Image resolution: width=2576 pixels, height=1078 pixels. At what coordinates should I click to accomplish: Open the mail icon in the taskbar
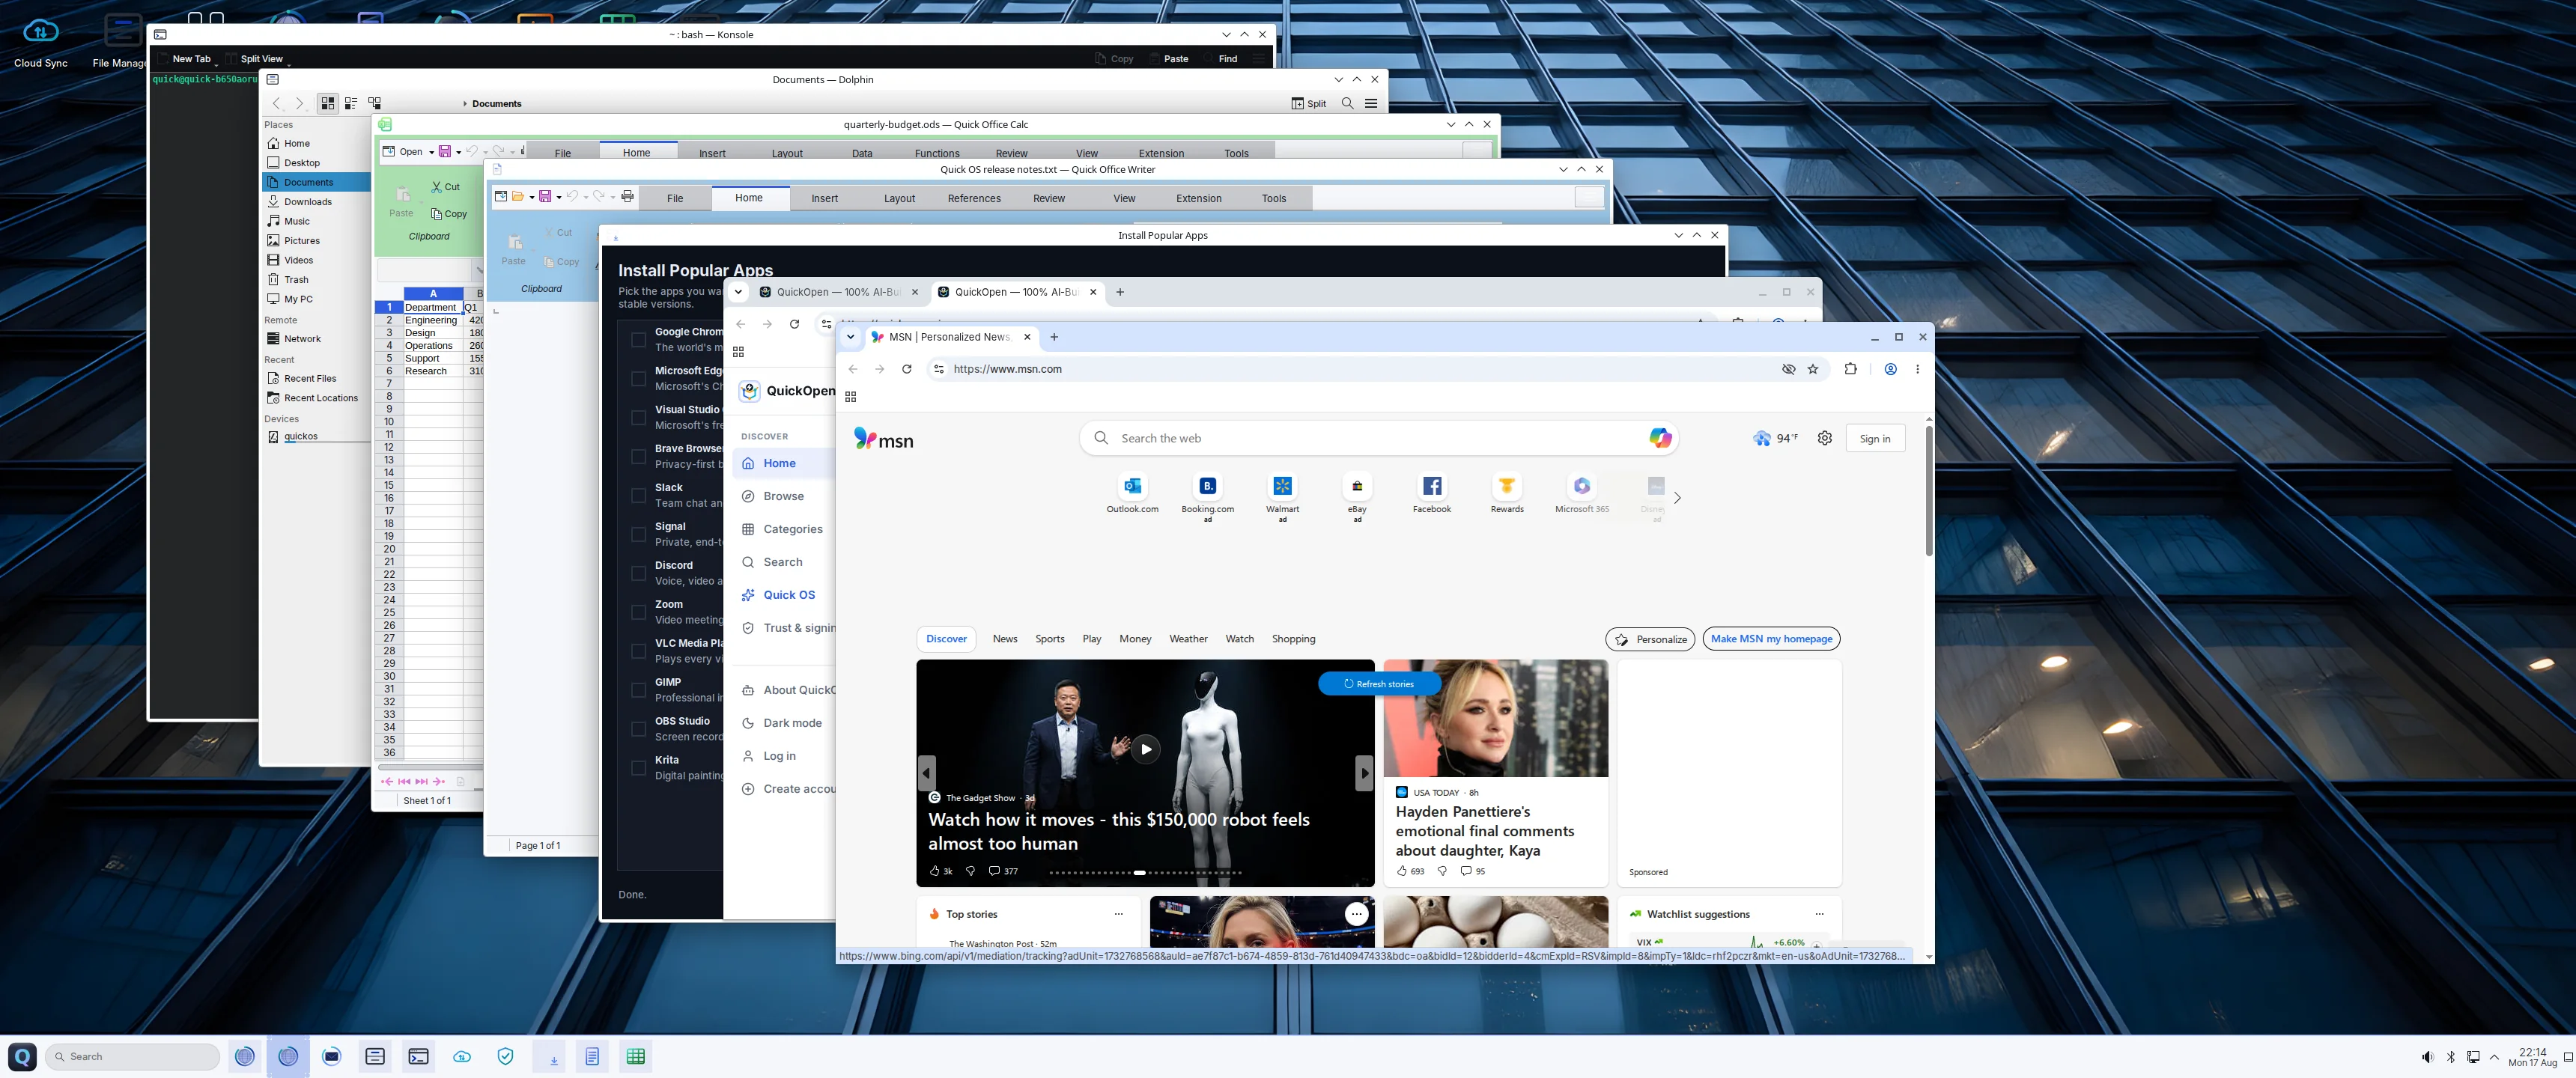click(x=332, y=1056)
